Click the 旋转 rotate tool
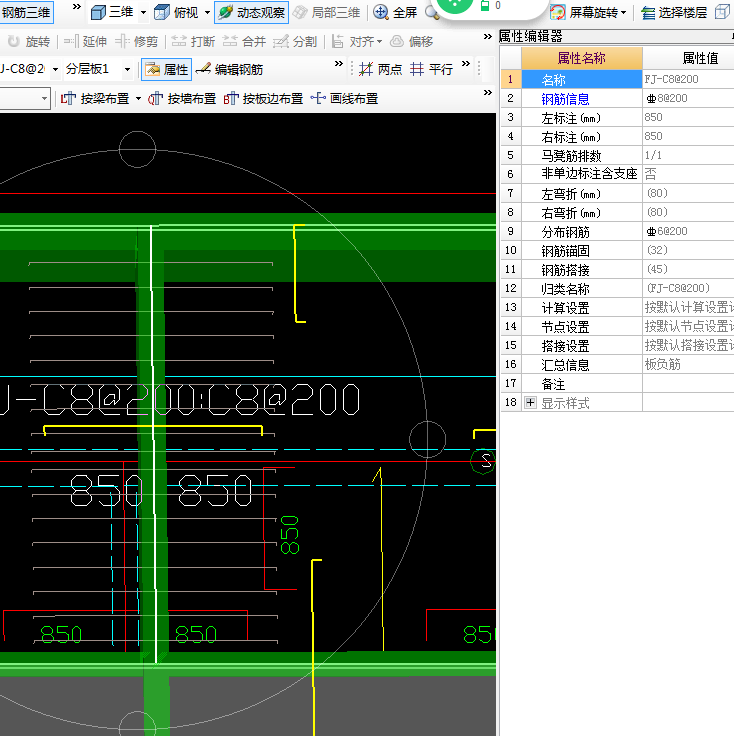 click(29, 42)
